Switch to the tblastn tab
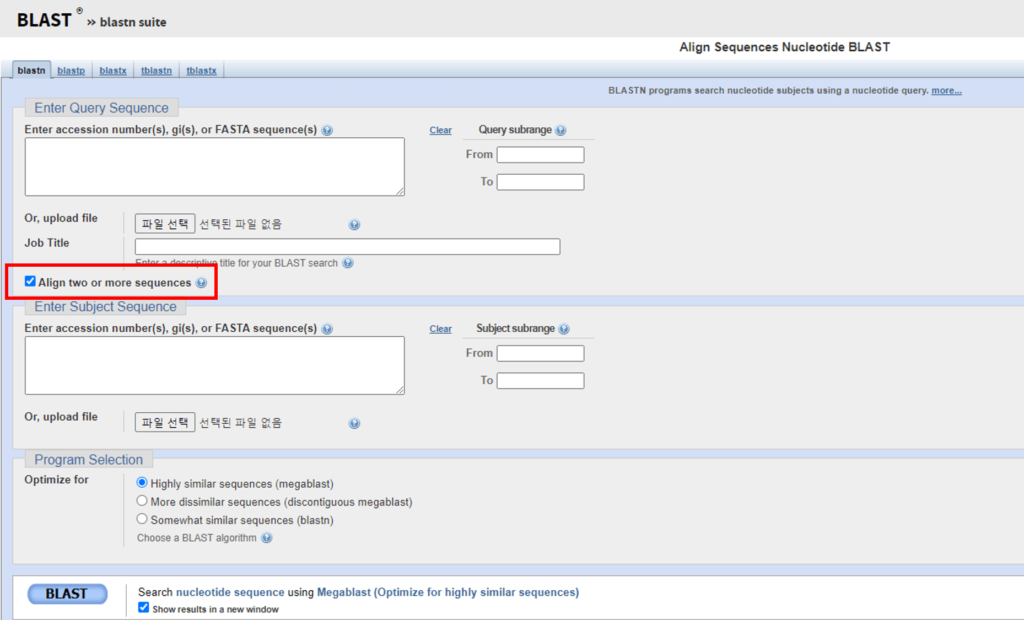Image resolution: width=1024 pixels, height=620 pixels. point(156,71)
